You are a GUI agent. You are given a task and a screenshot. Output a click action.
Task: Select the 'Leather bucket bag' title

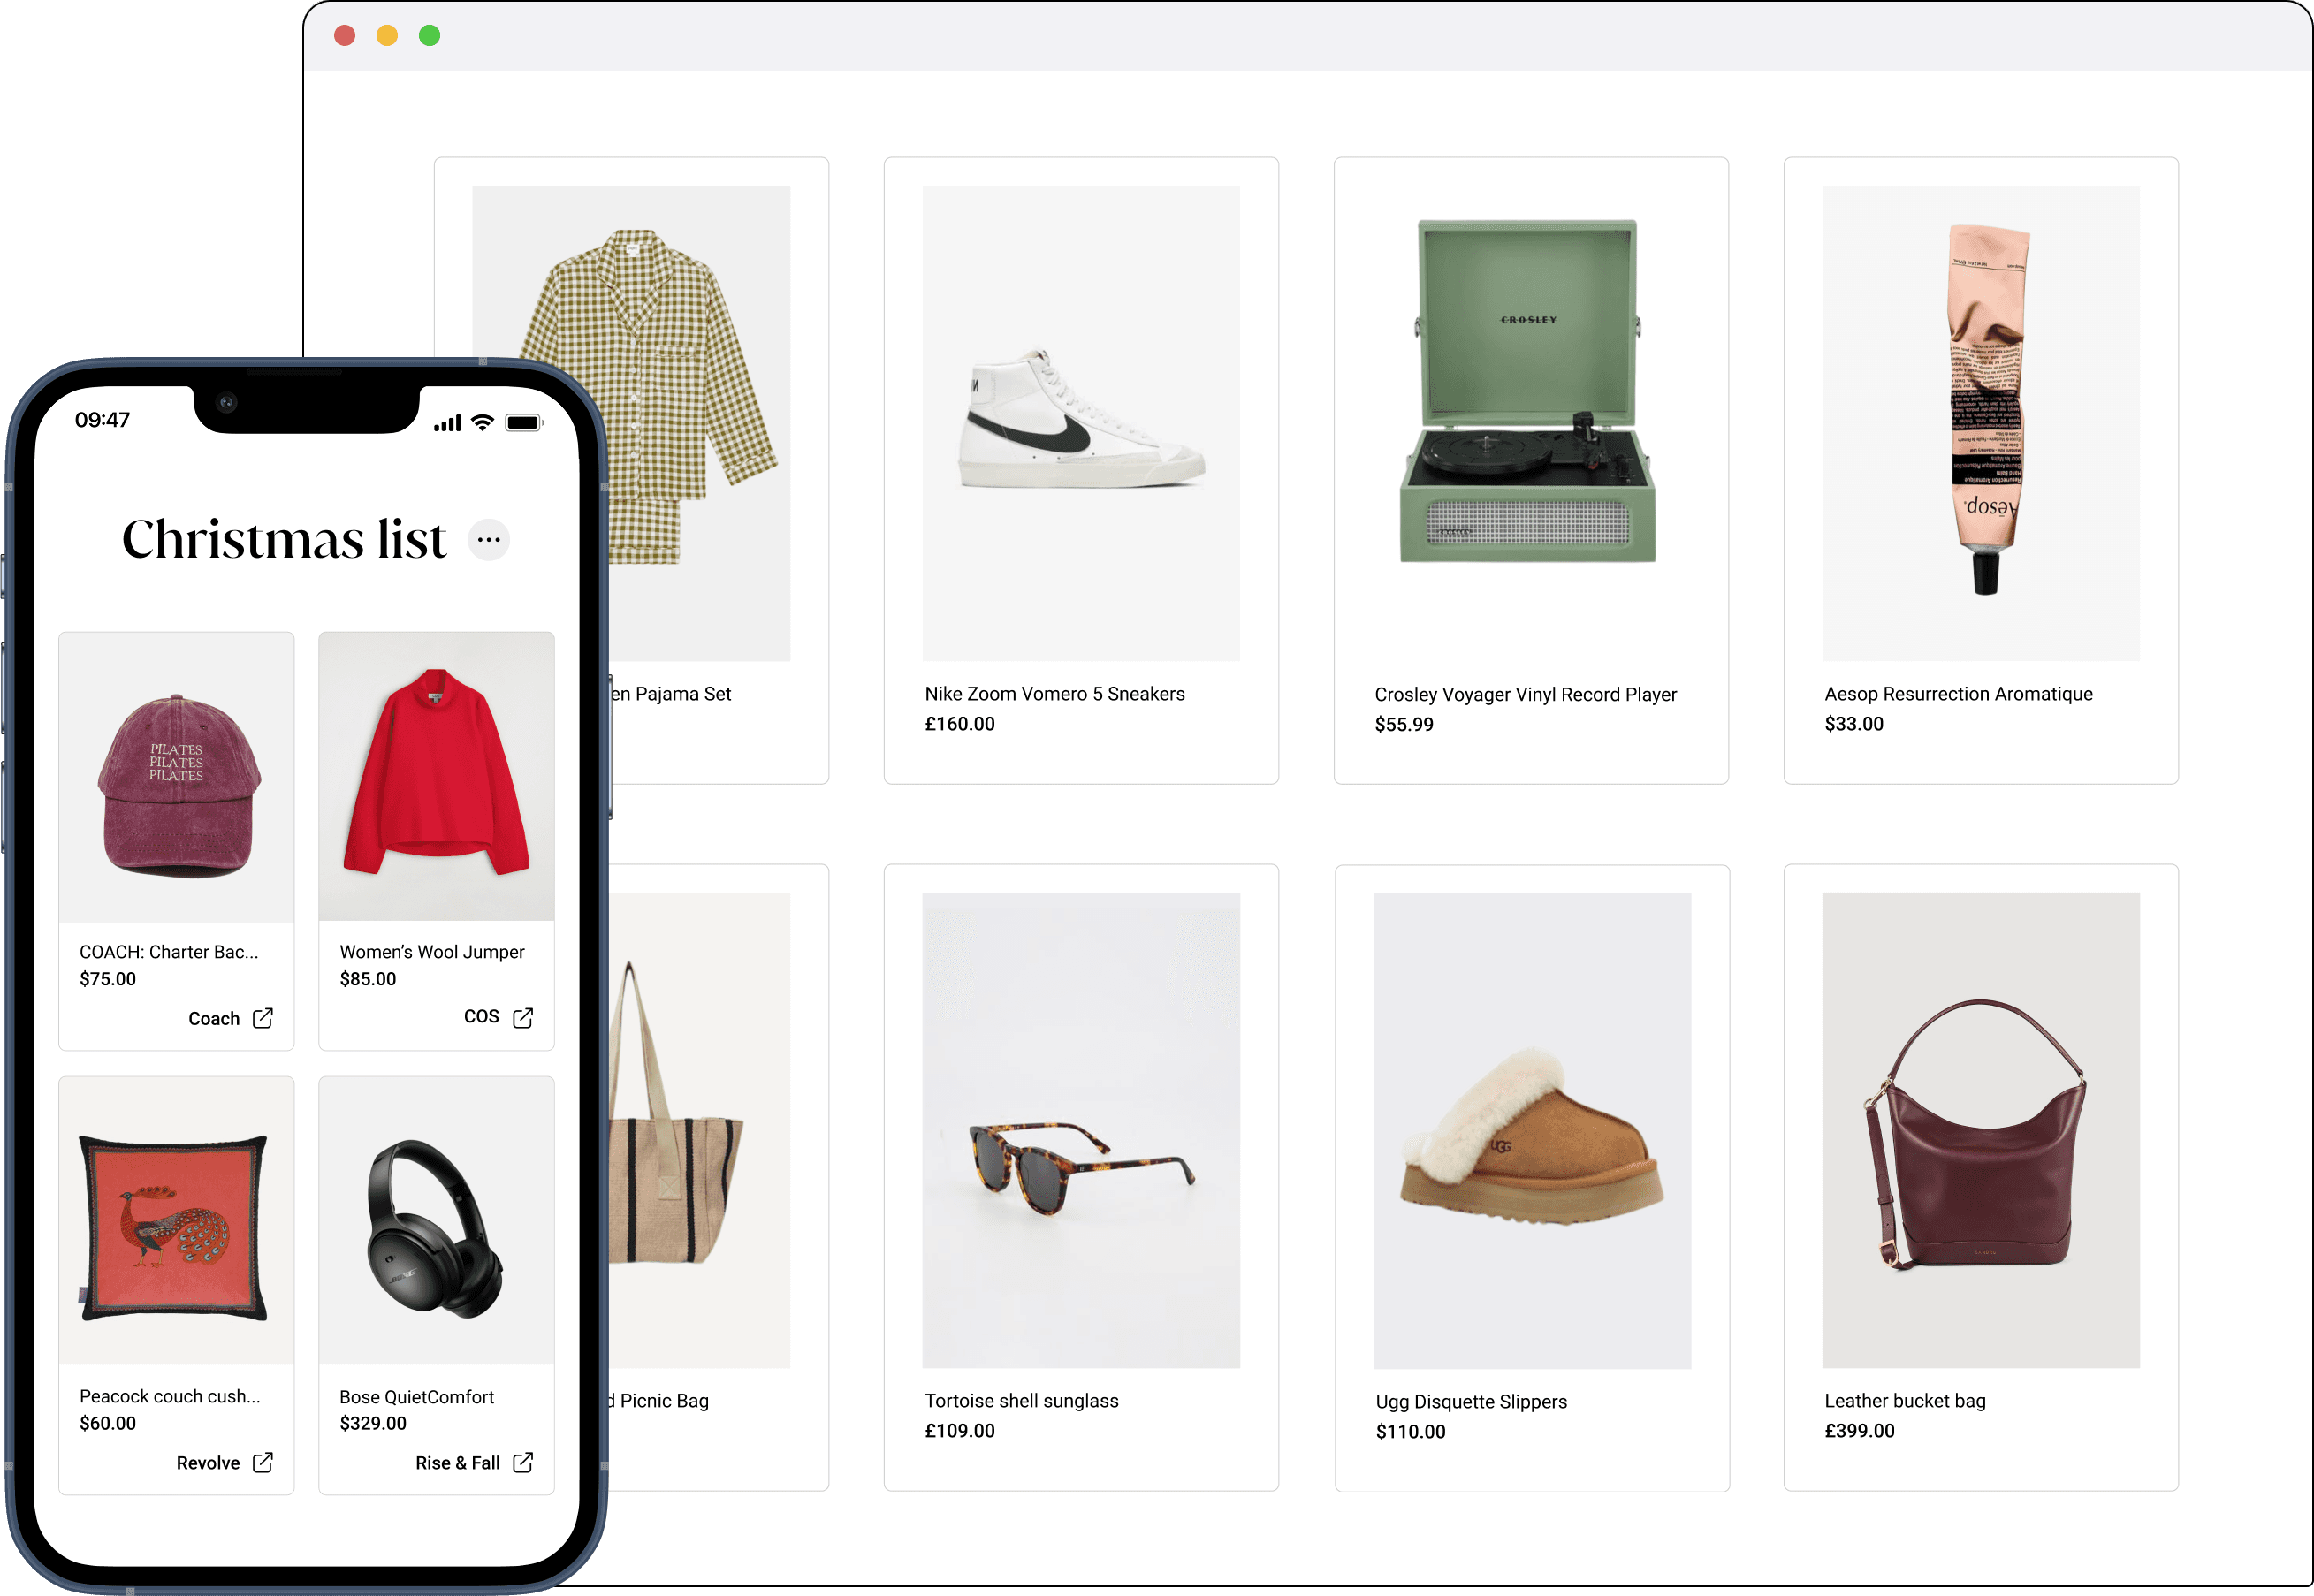coord(1905,1401)
